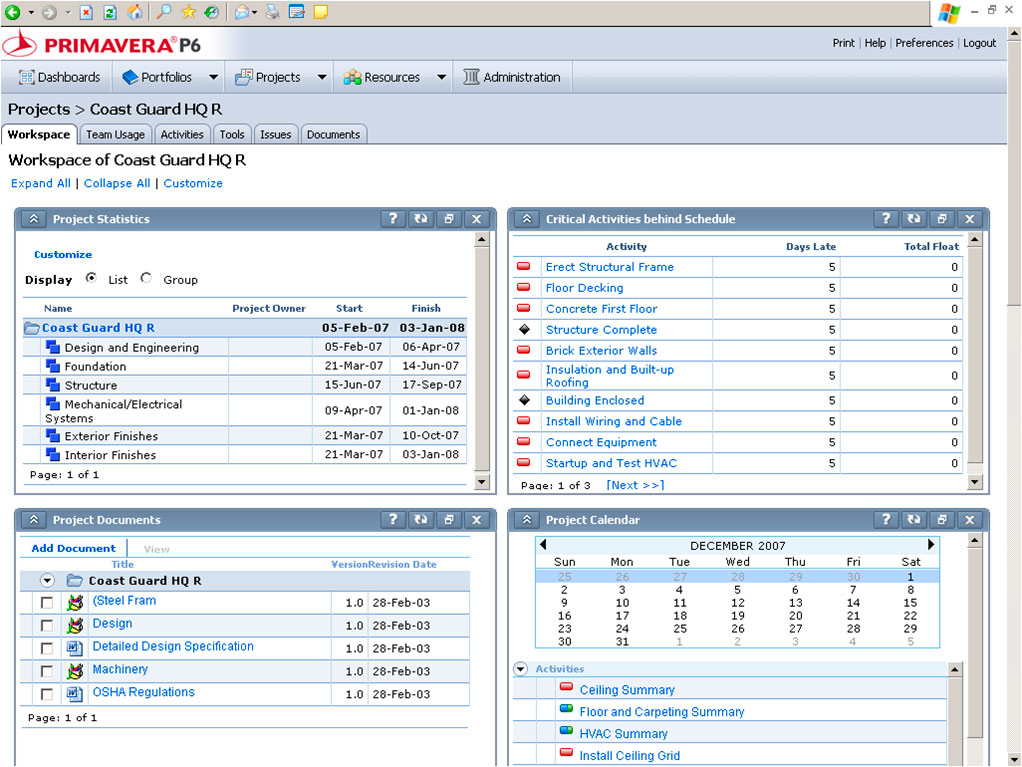Open the Projects dropdown arrow
Viewport: 1022px width, 767px height.
pos(322,77)
